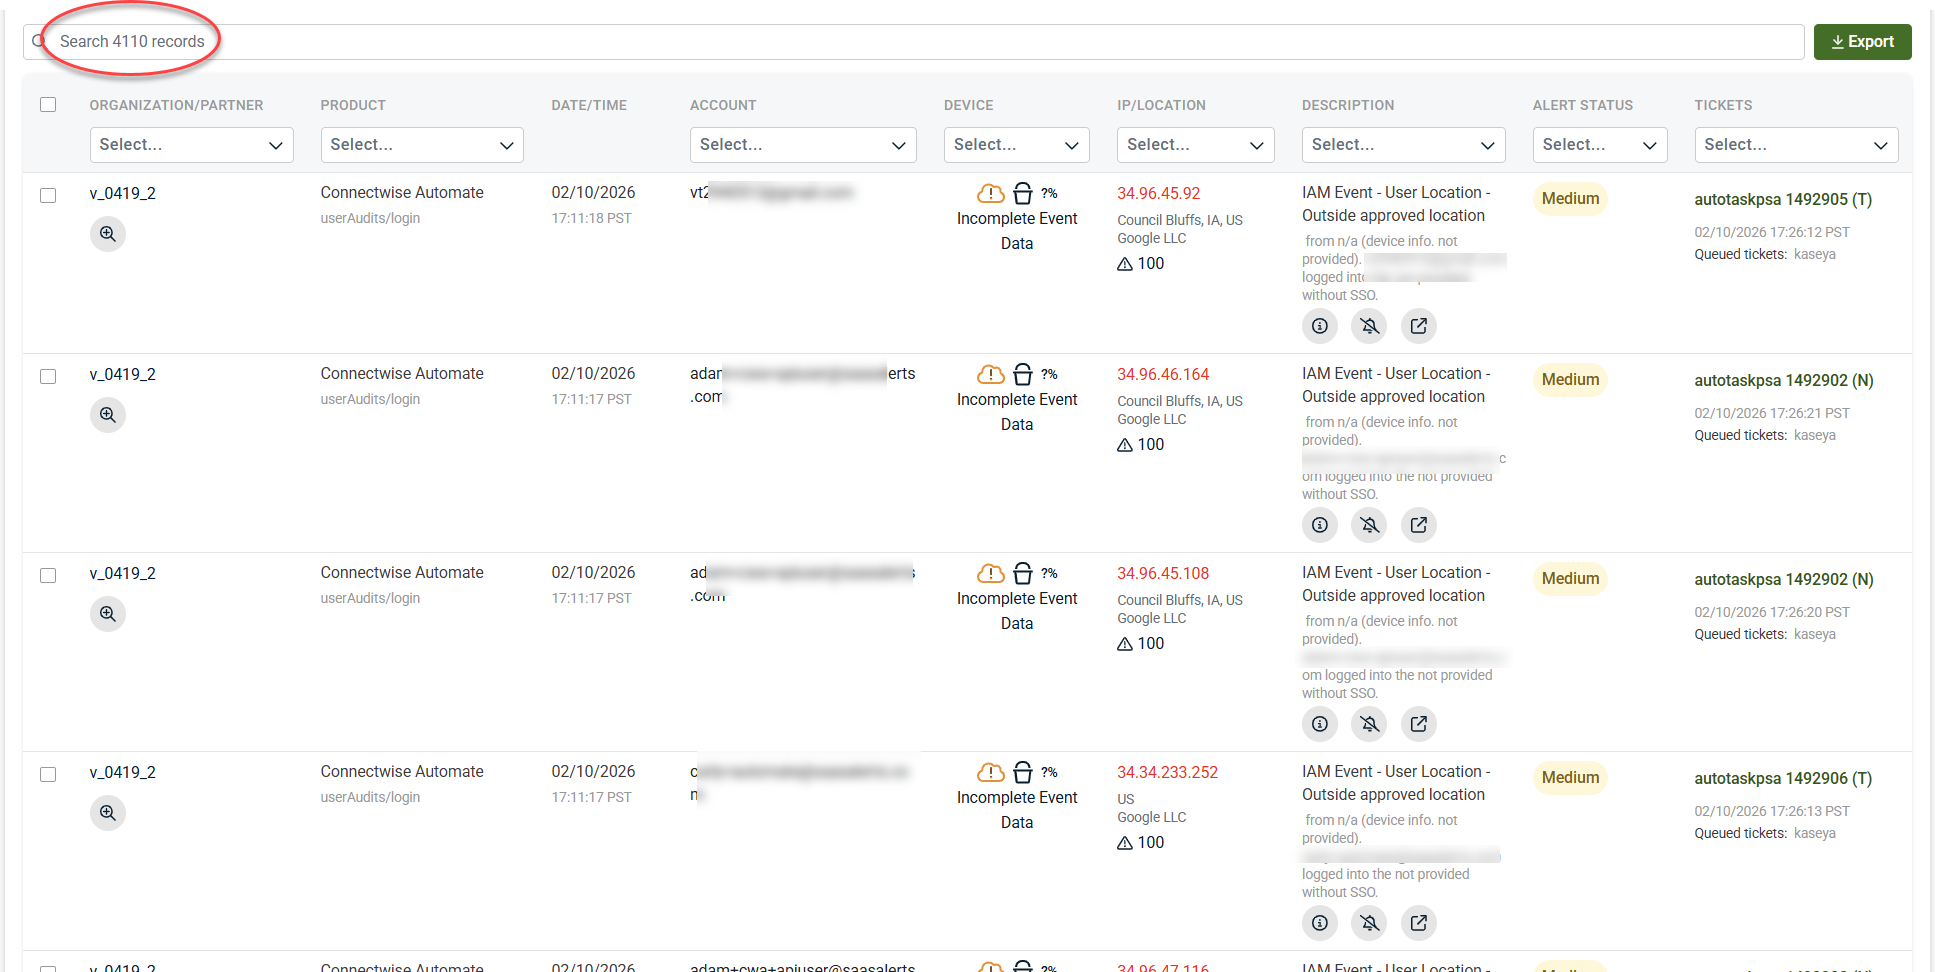This screenshot has width=1935, height=972.
Task: Open info icon for first IAM event
Action: 1319,326
